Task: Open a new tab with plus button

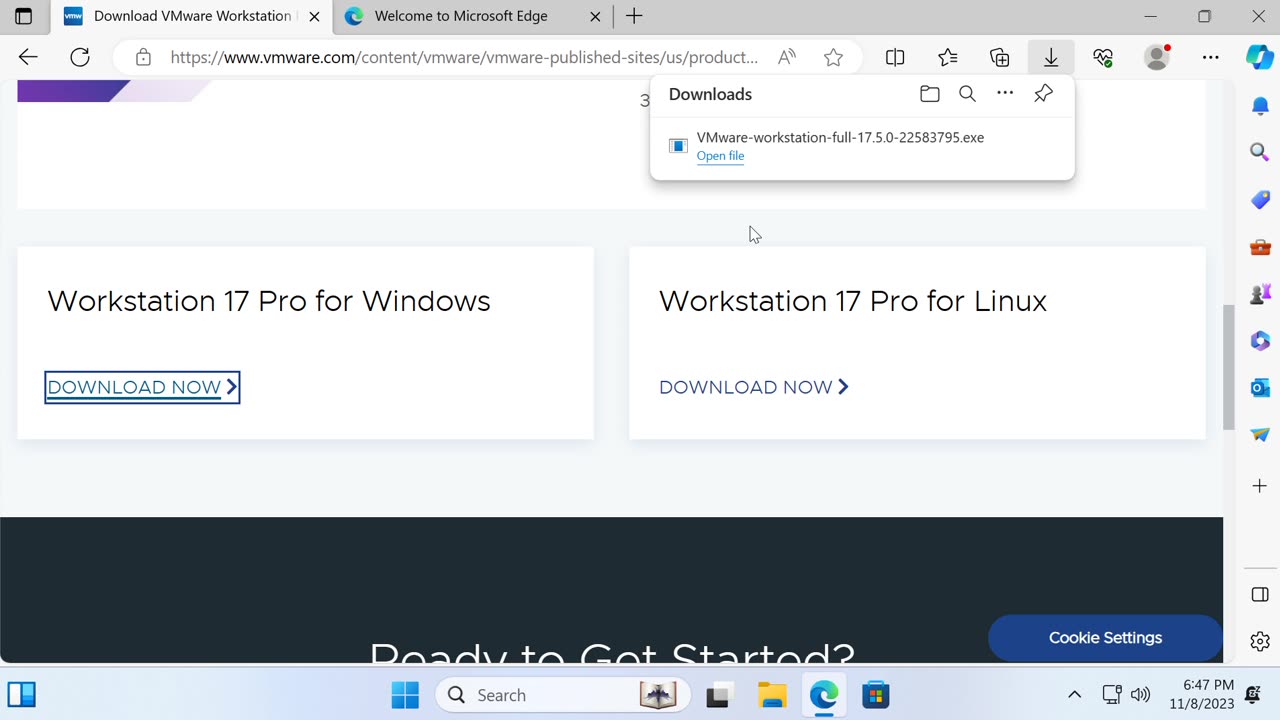Action: (634, 16)
